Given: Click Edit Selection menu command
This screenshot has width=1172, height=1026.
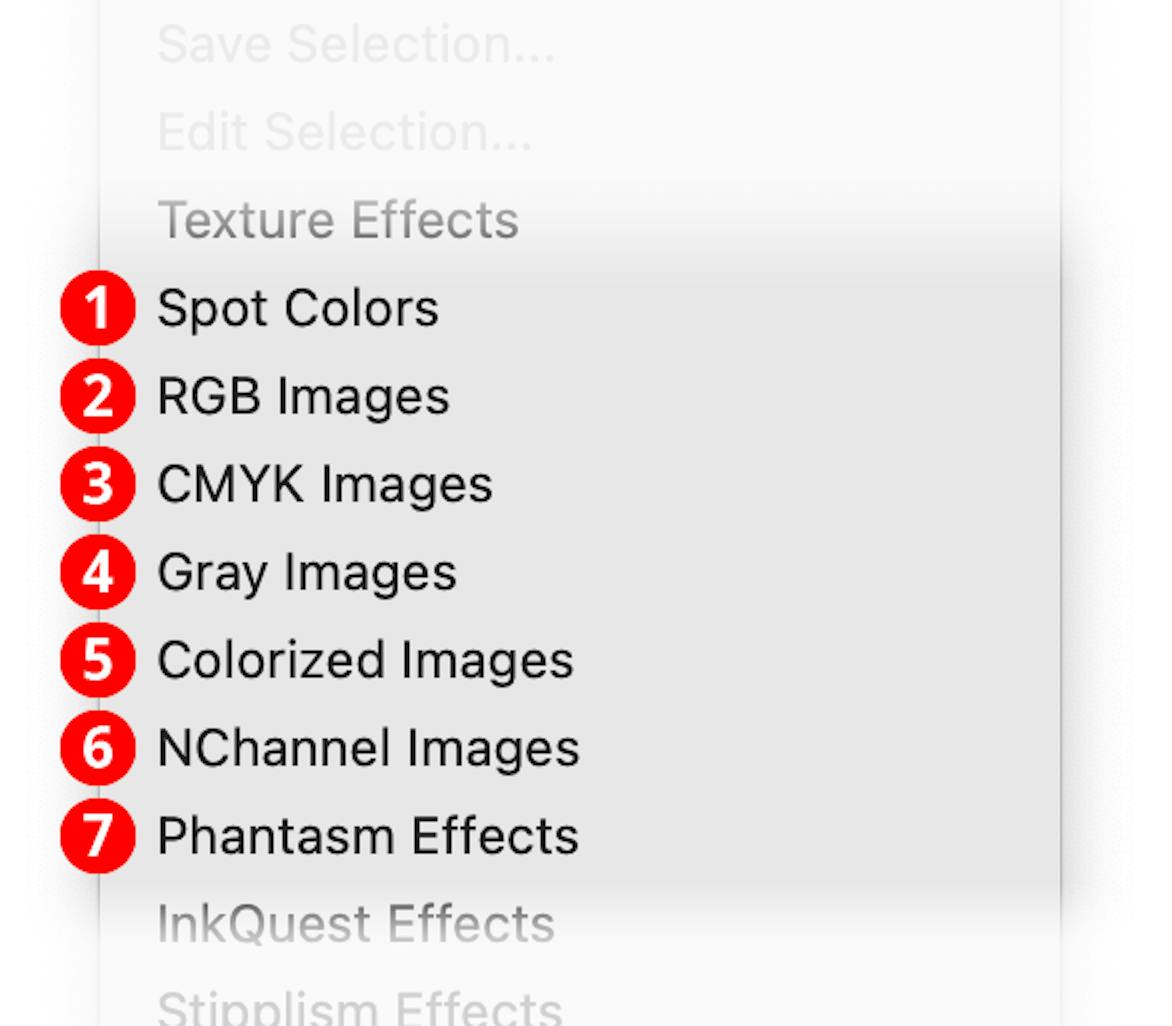Looking at the screenshot, I should (x=344, y=131).
